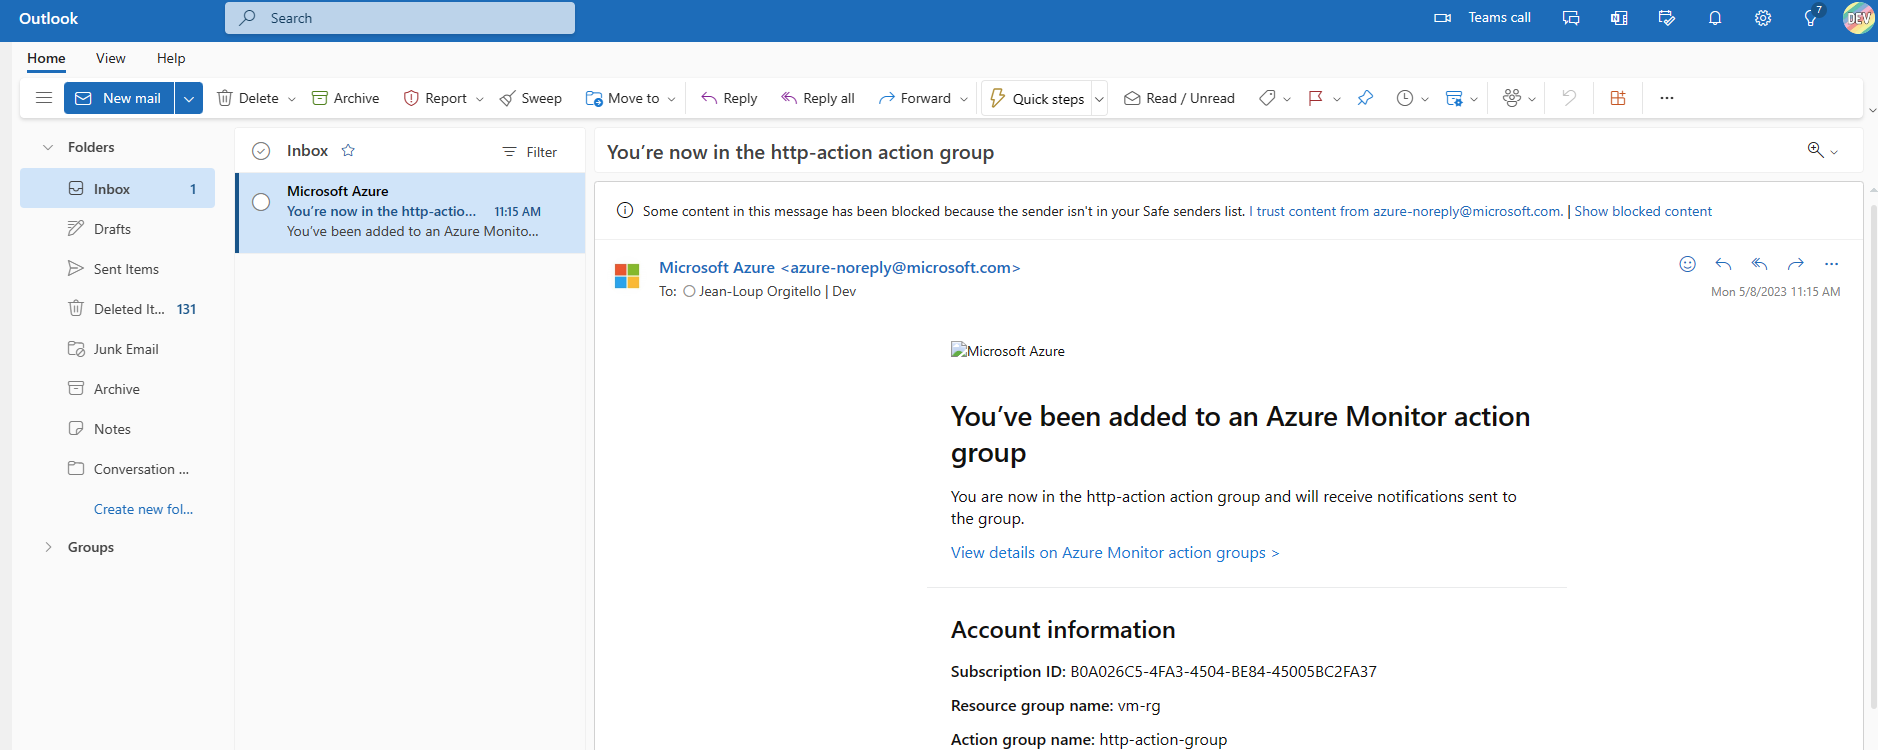
Task: Archive the selected message from the toolbar
Action: point(346,98)
